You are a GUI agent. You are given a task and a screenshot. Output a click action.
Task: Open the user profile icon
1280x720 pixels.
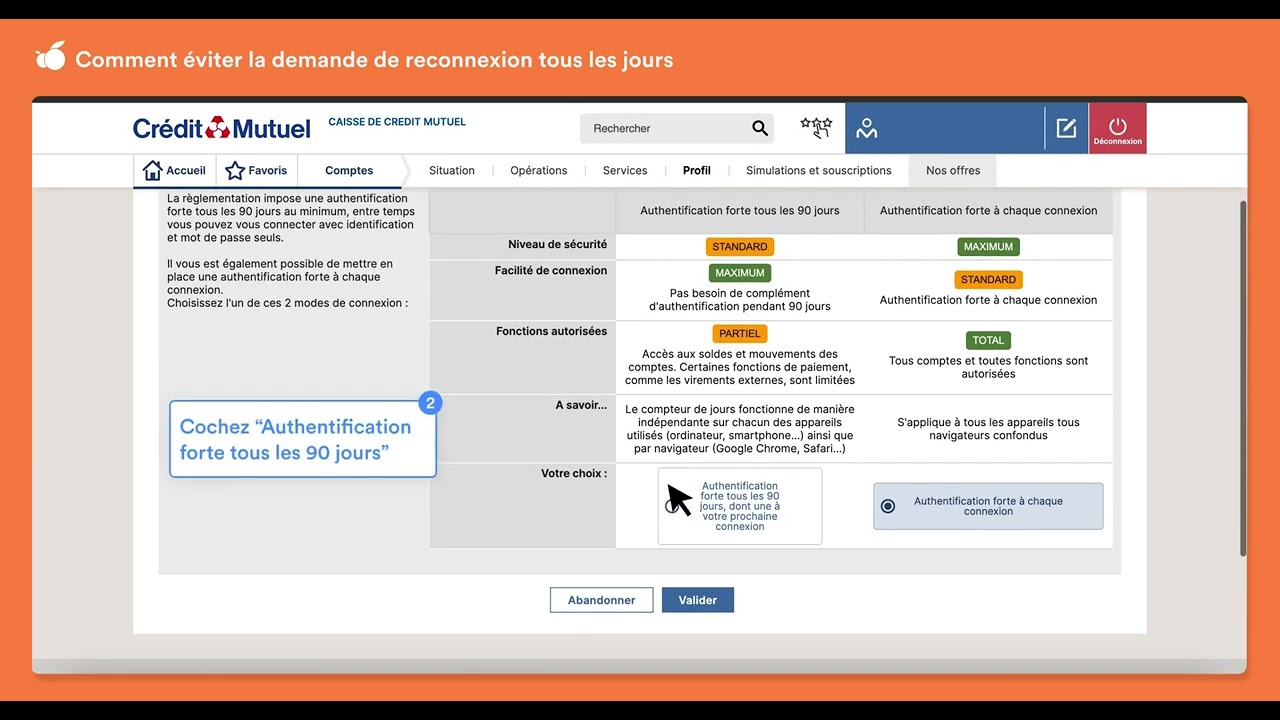(867, 128)
